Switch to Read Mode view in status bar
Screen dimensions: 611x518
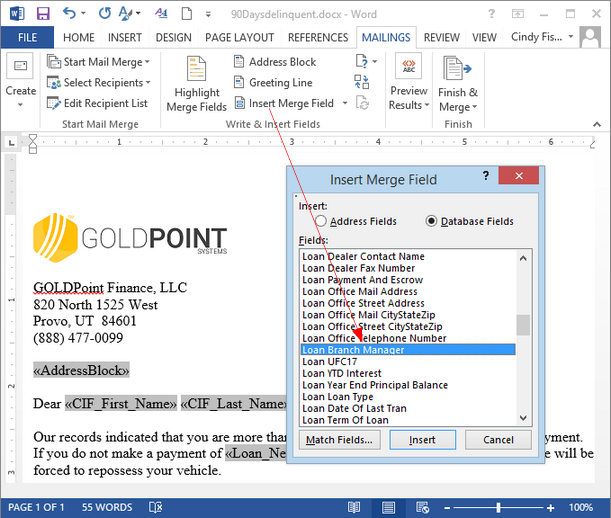(x=354, y=507)
